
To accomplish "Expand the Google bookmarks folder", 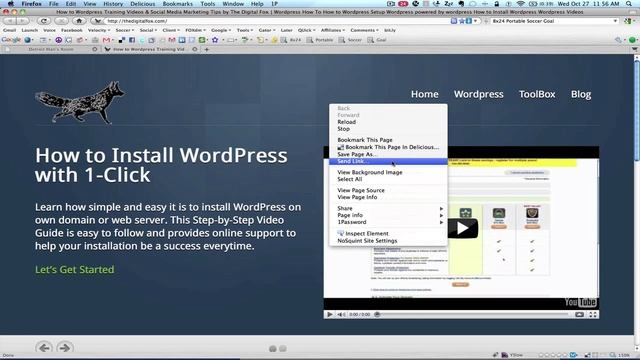I will pyautogui.click(x=221, y=30).
